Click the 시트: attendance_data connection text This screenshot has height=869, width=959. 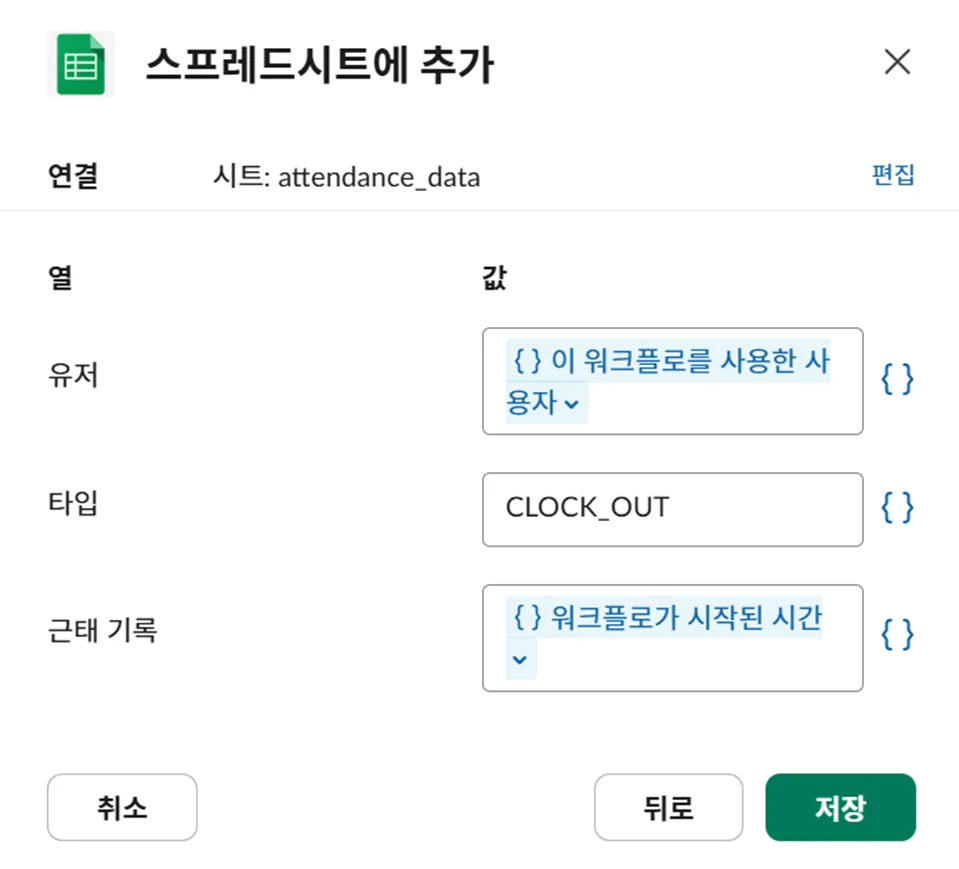[x=347, y=177]
